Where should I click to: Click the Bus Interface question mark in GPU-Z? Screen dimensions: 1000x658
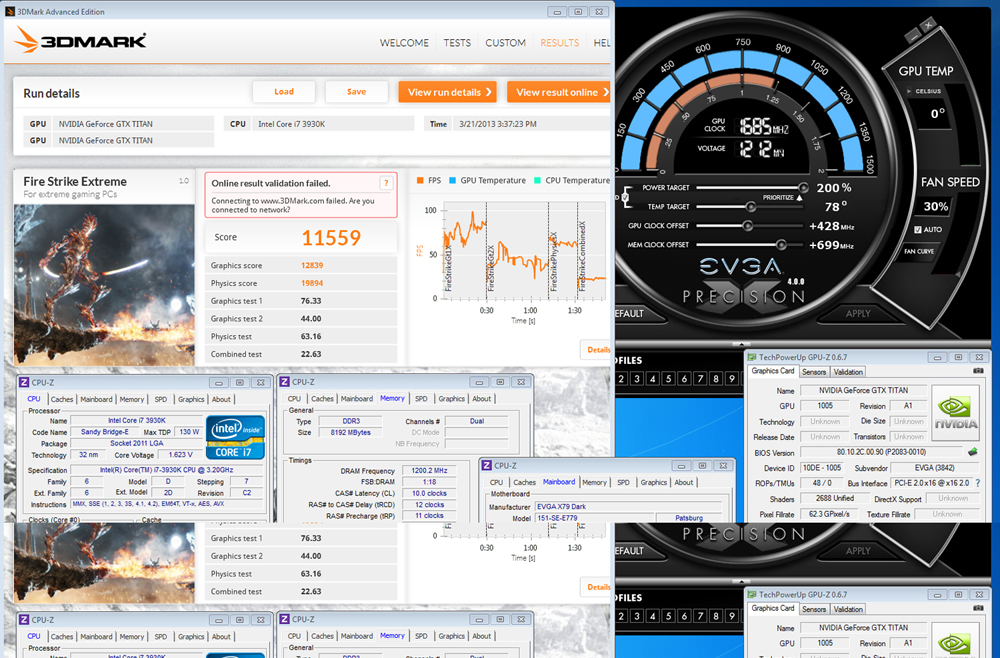click(978, 483)
